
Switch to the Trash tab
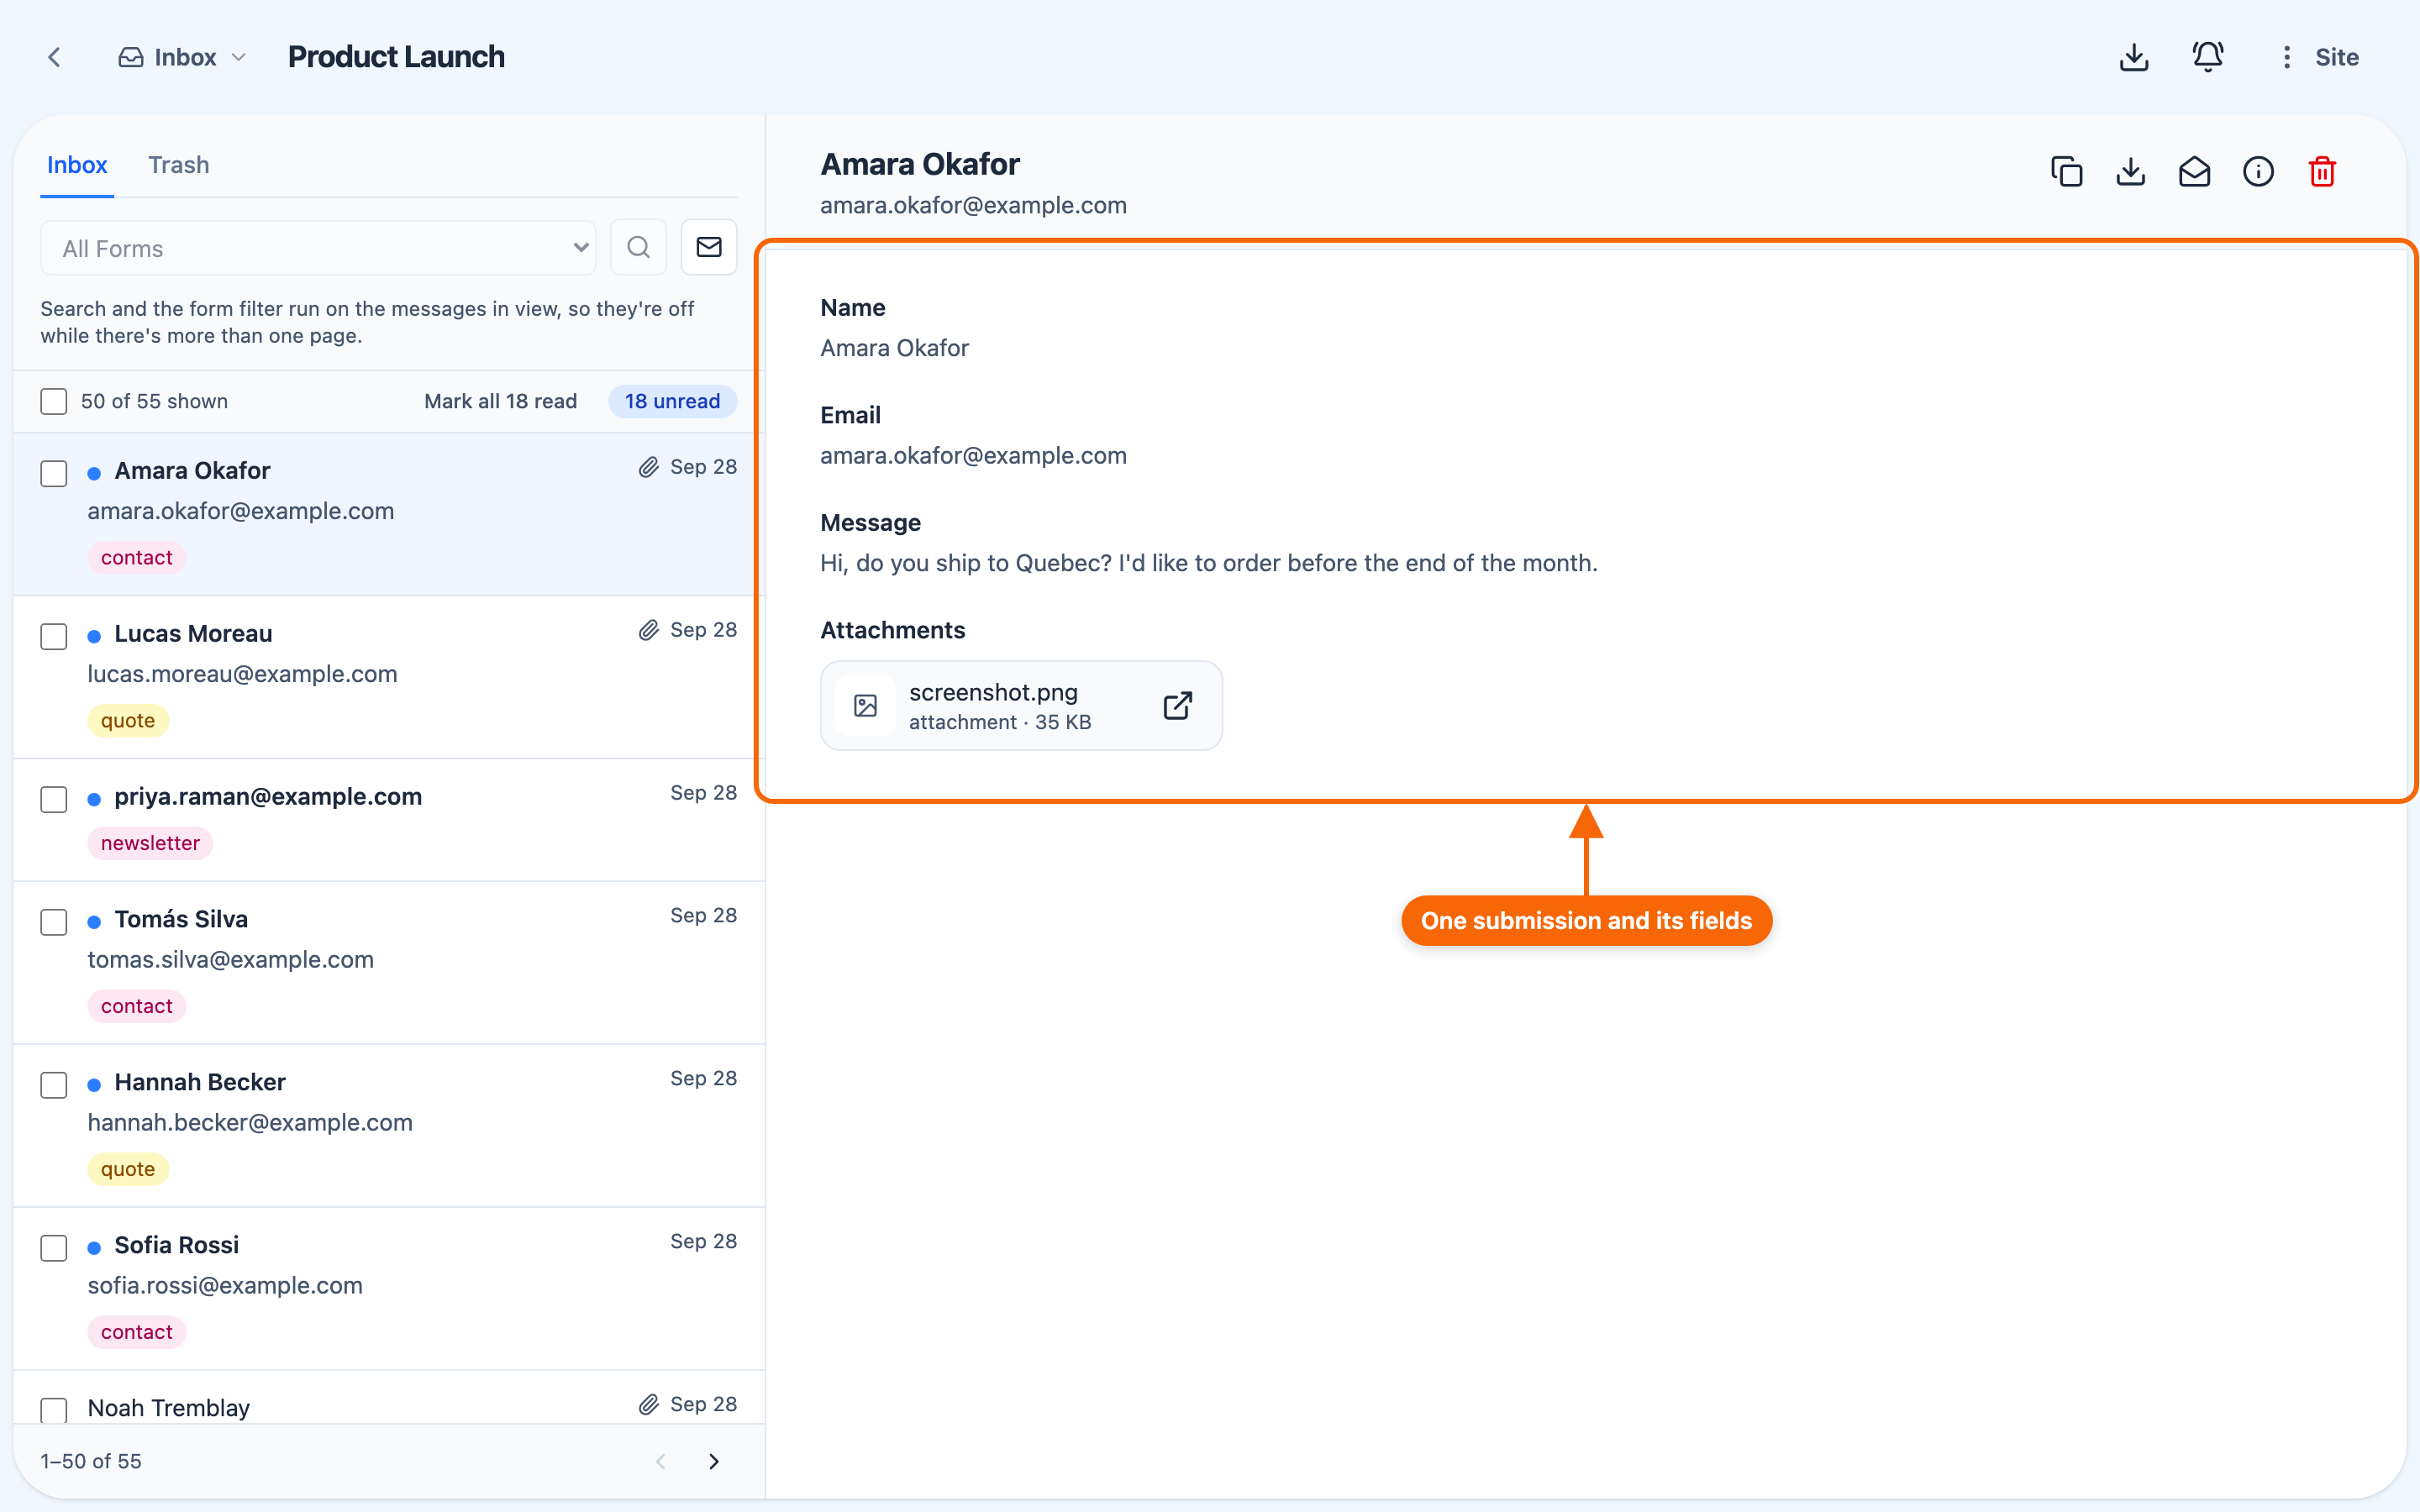(x=179, y=165)
